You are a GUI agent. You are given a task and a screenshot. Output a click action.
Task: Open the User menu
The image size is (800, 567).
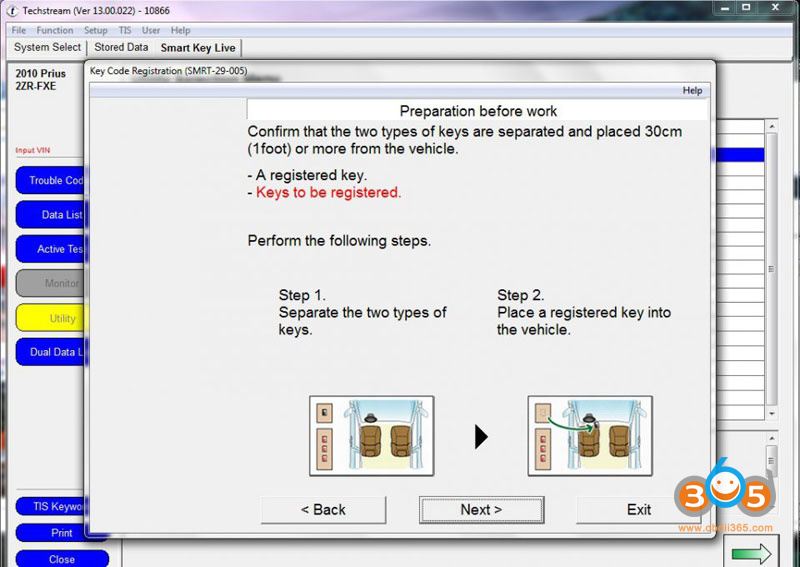tap(151, 30)
